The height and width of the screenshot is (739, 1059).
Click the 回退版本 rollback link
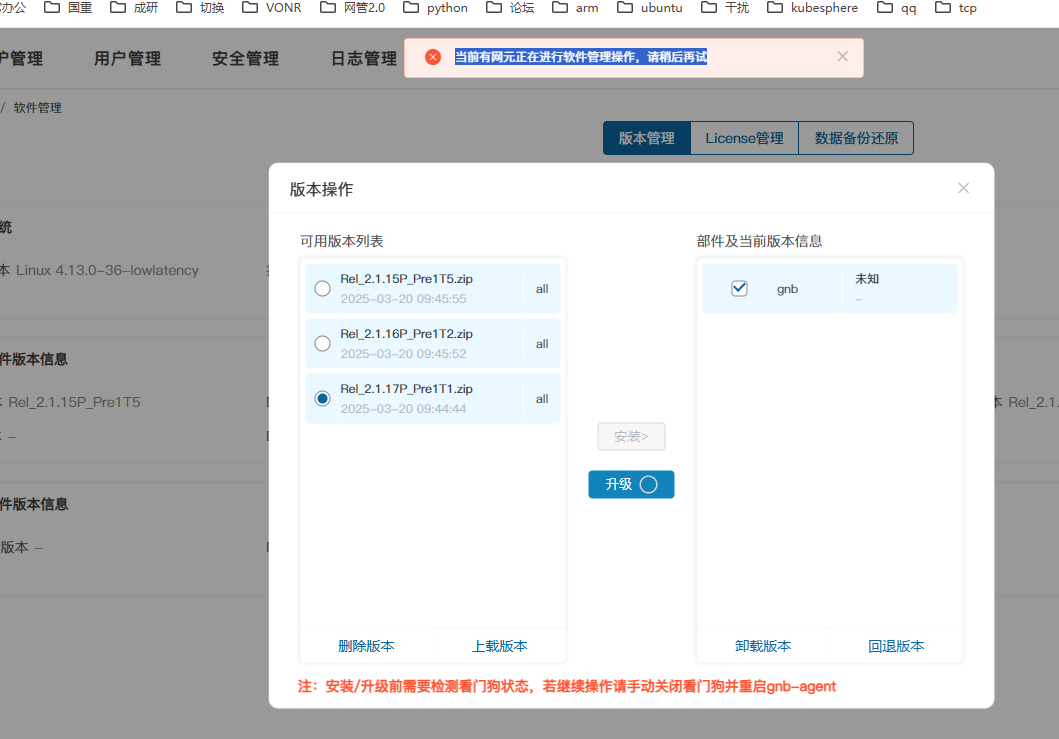(896, 646)
